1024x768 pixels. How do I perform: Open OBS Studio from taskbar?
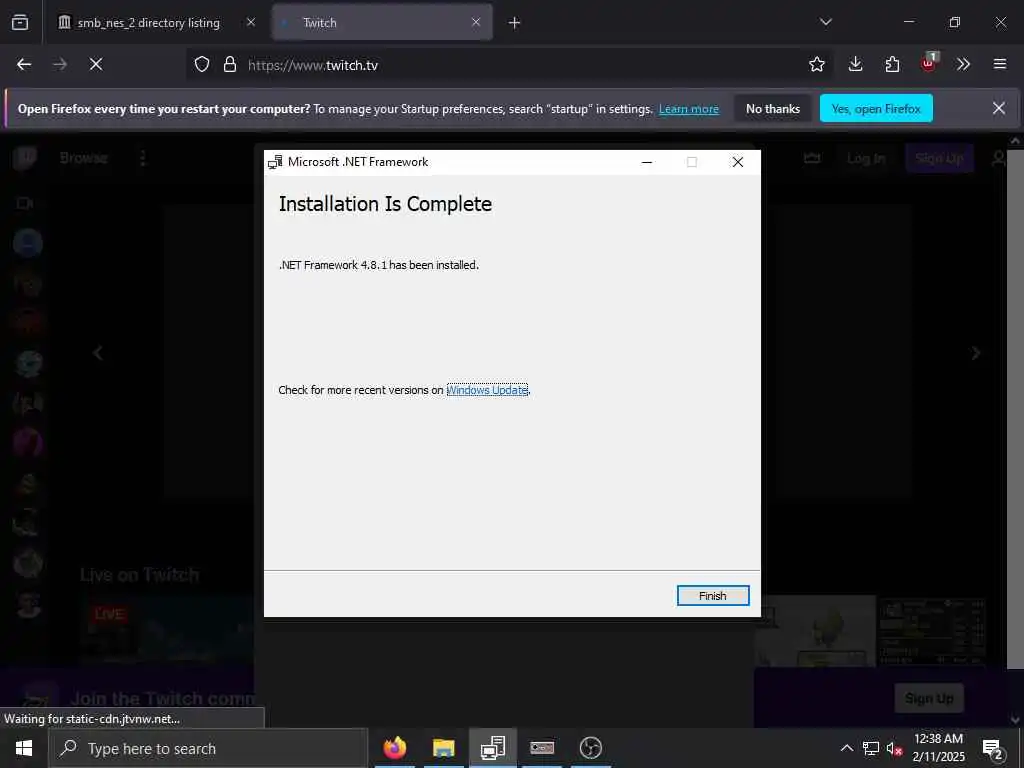590,748
